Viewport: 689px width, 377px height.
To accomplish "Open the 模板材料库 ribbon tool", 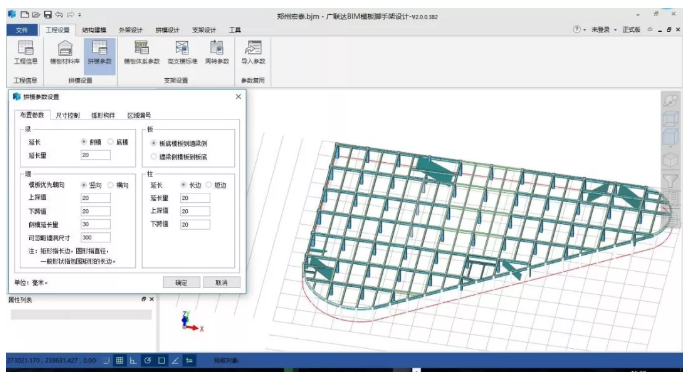I will point(65,53).
